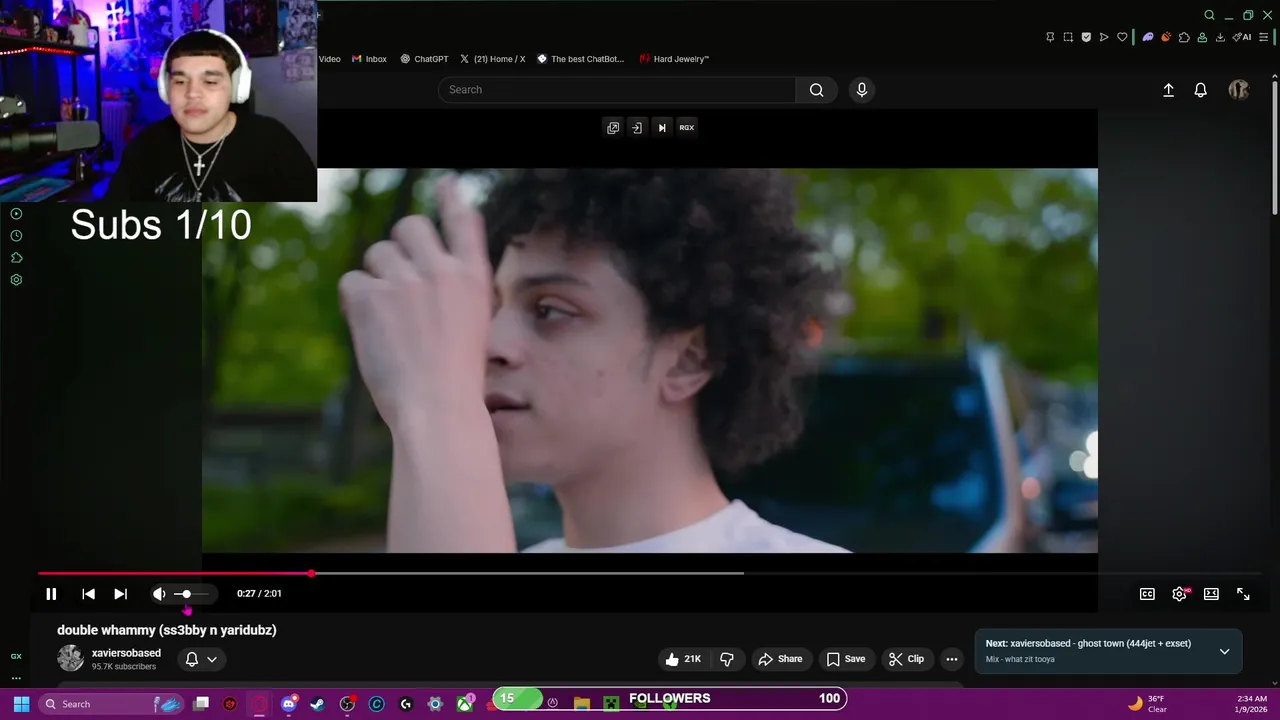Open the player settings gear
Screen dimensions: 1280x720
[1179, 594]
